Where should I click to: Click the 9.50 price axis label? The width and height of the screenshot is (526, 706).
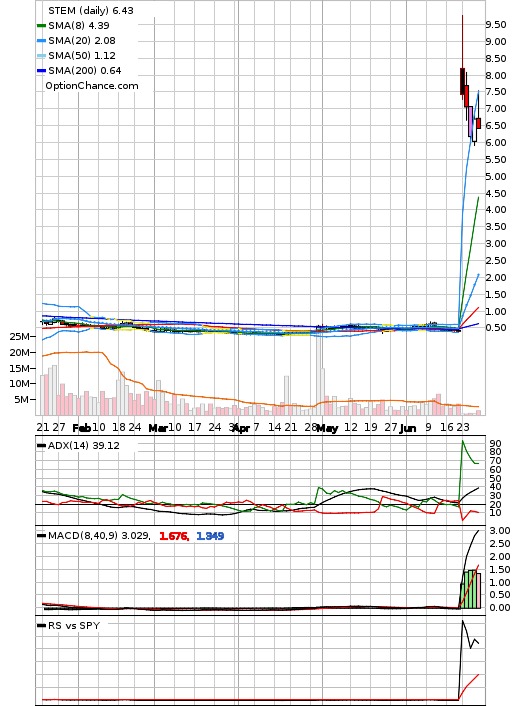tap(496, 25)
